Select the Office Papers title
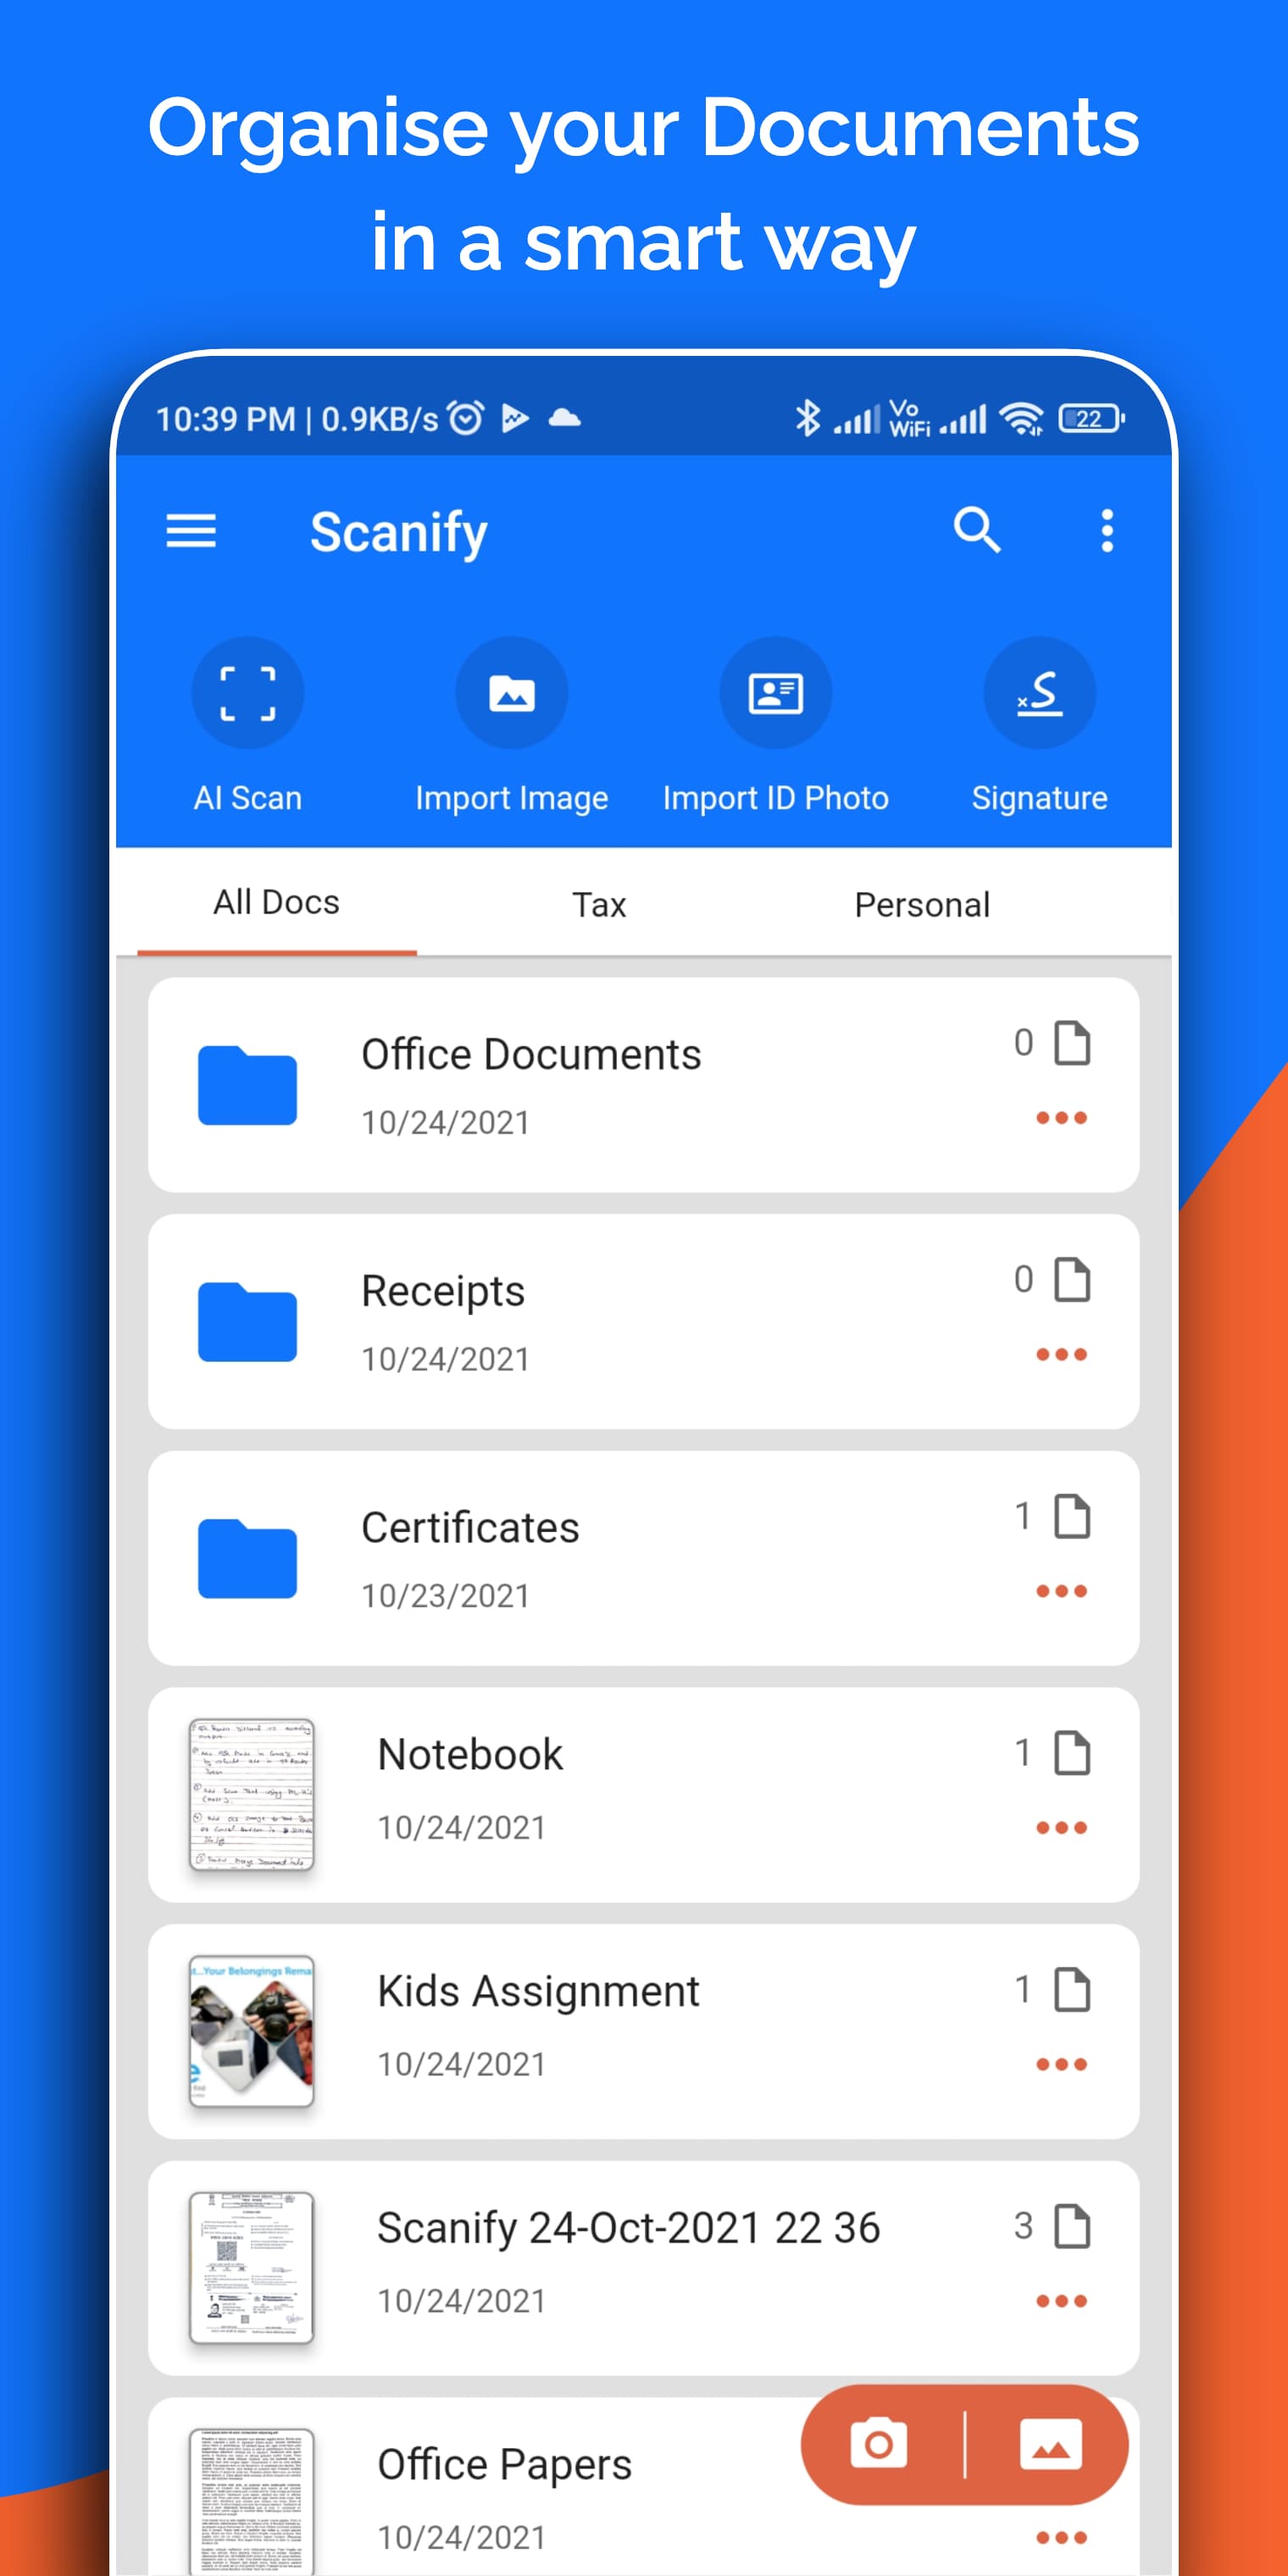Screen dimensions: 1288x2576 tap(504, 2465)
